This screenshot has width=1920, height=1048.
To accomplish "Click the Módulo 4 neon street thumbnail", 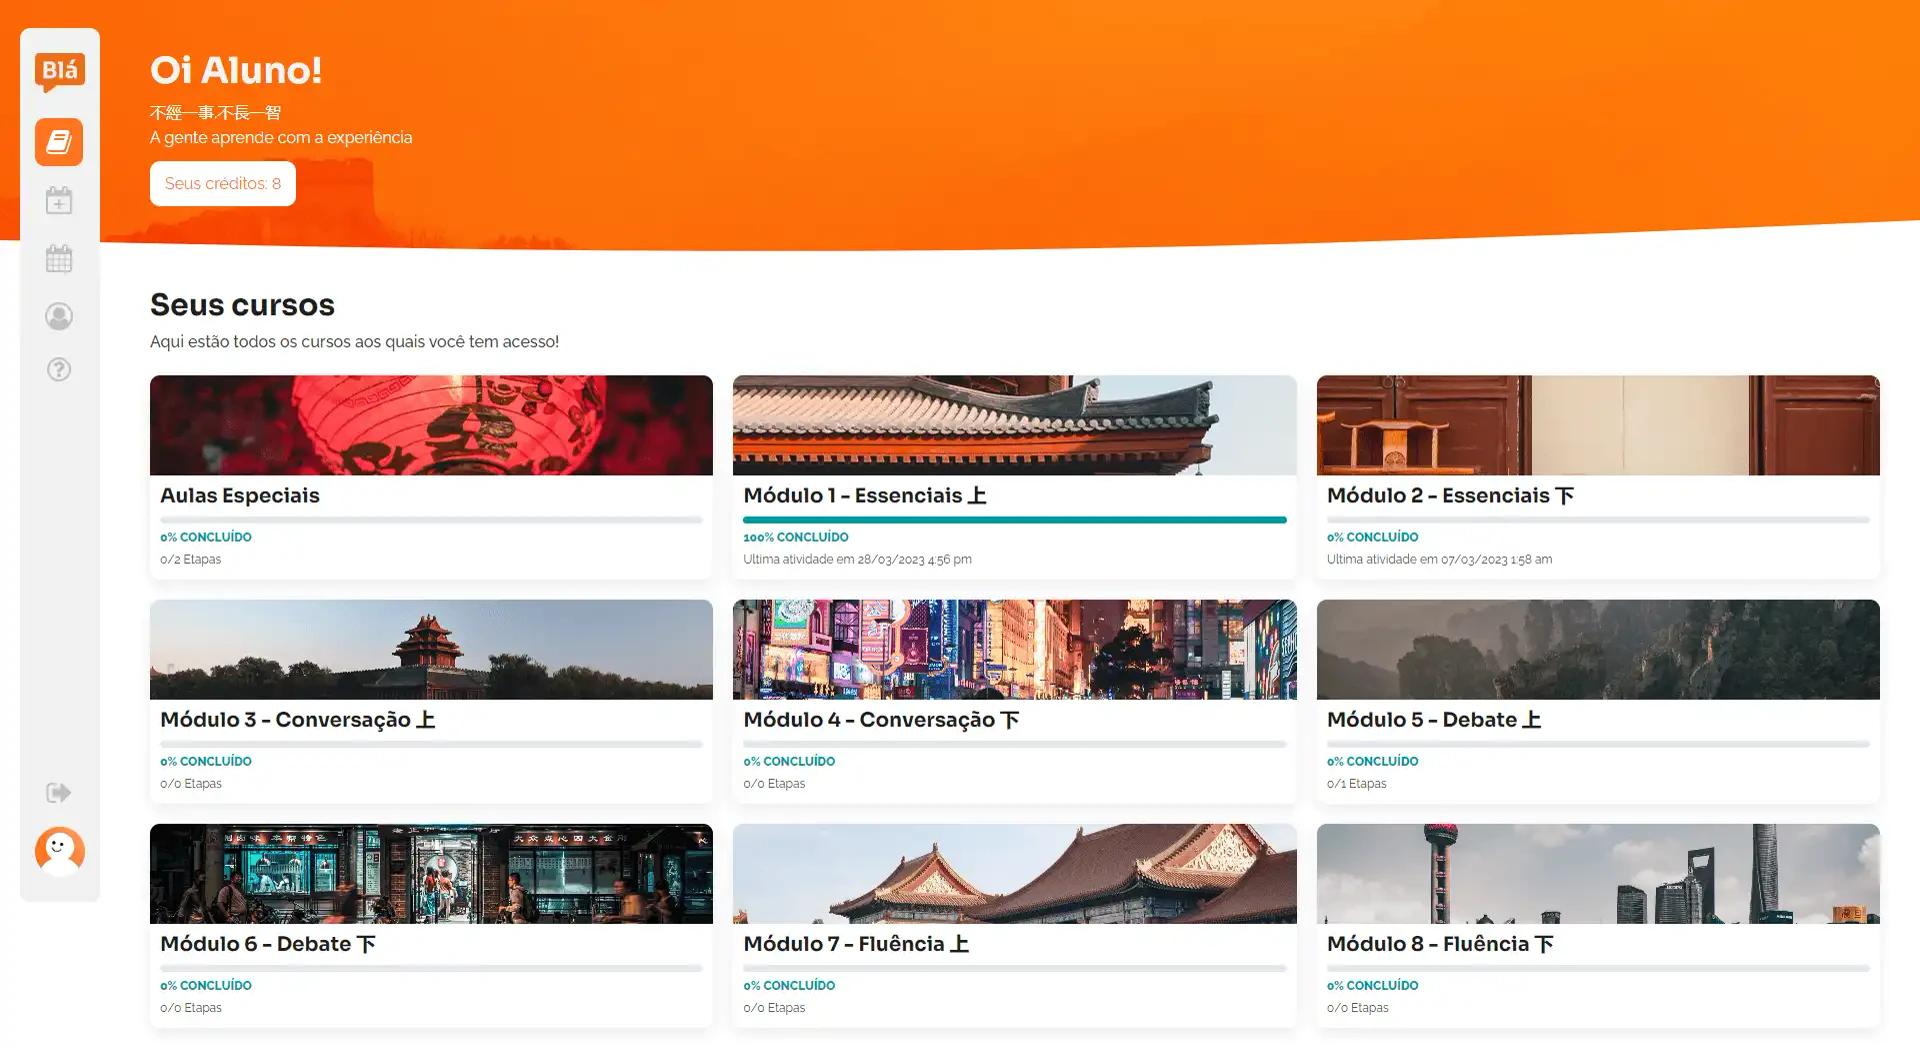I will point(1014,649).
